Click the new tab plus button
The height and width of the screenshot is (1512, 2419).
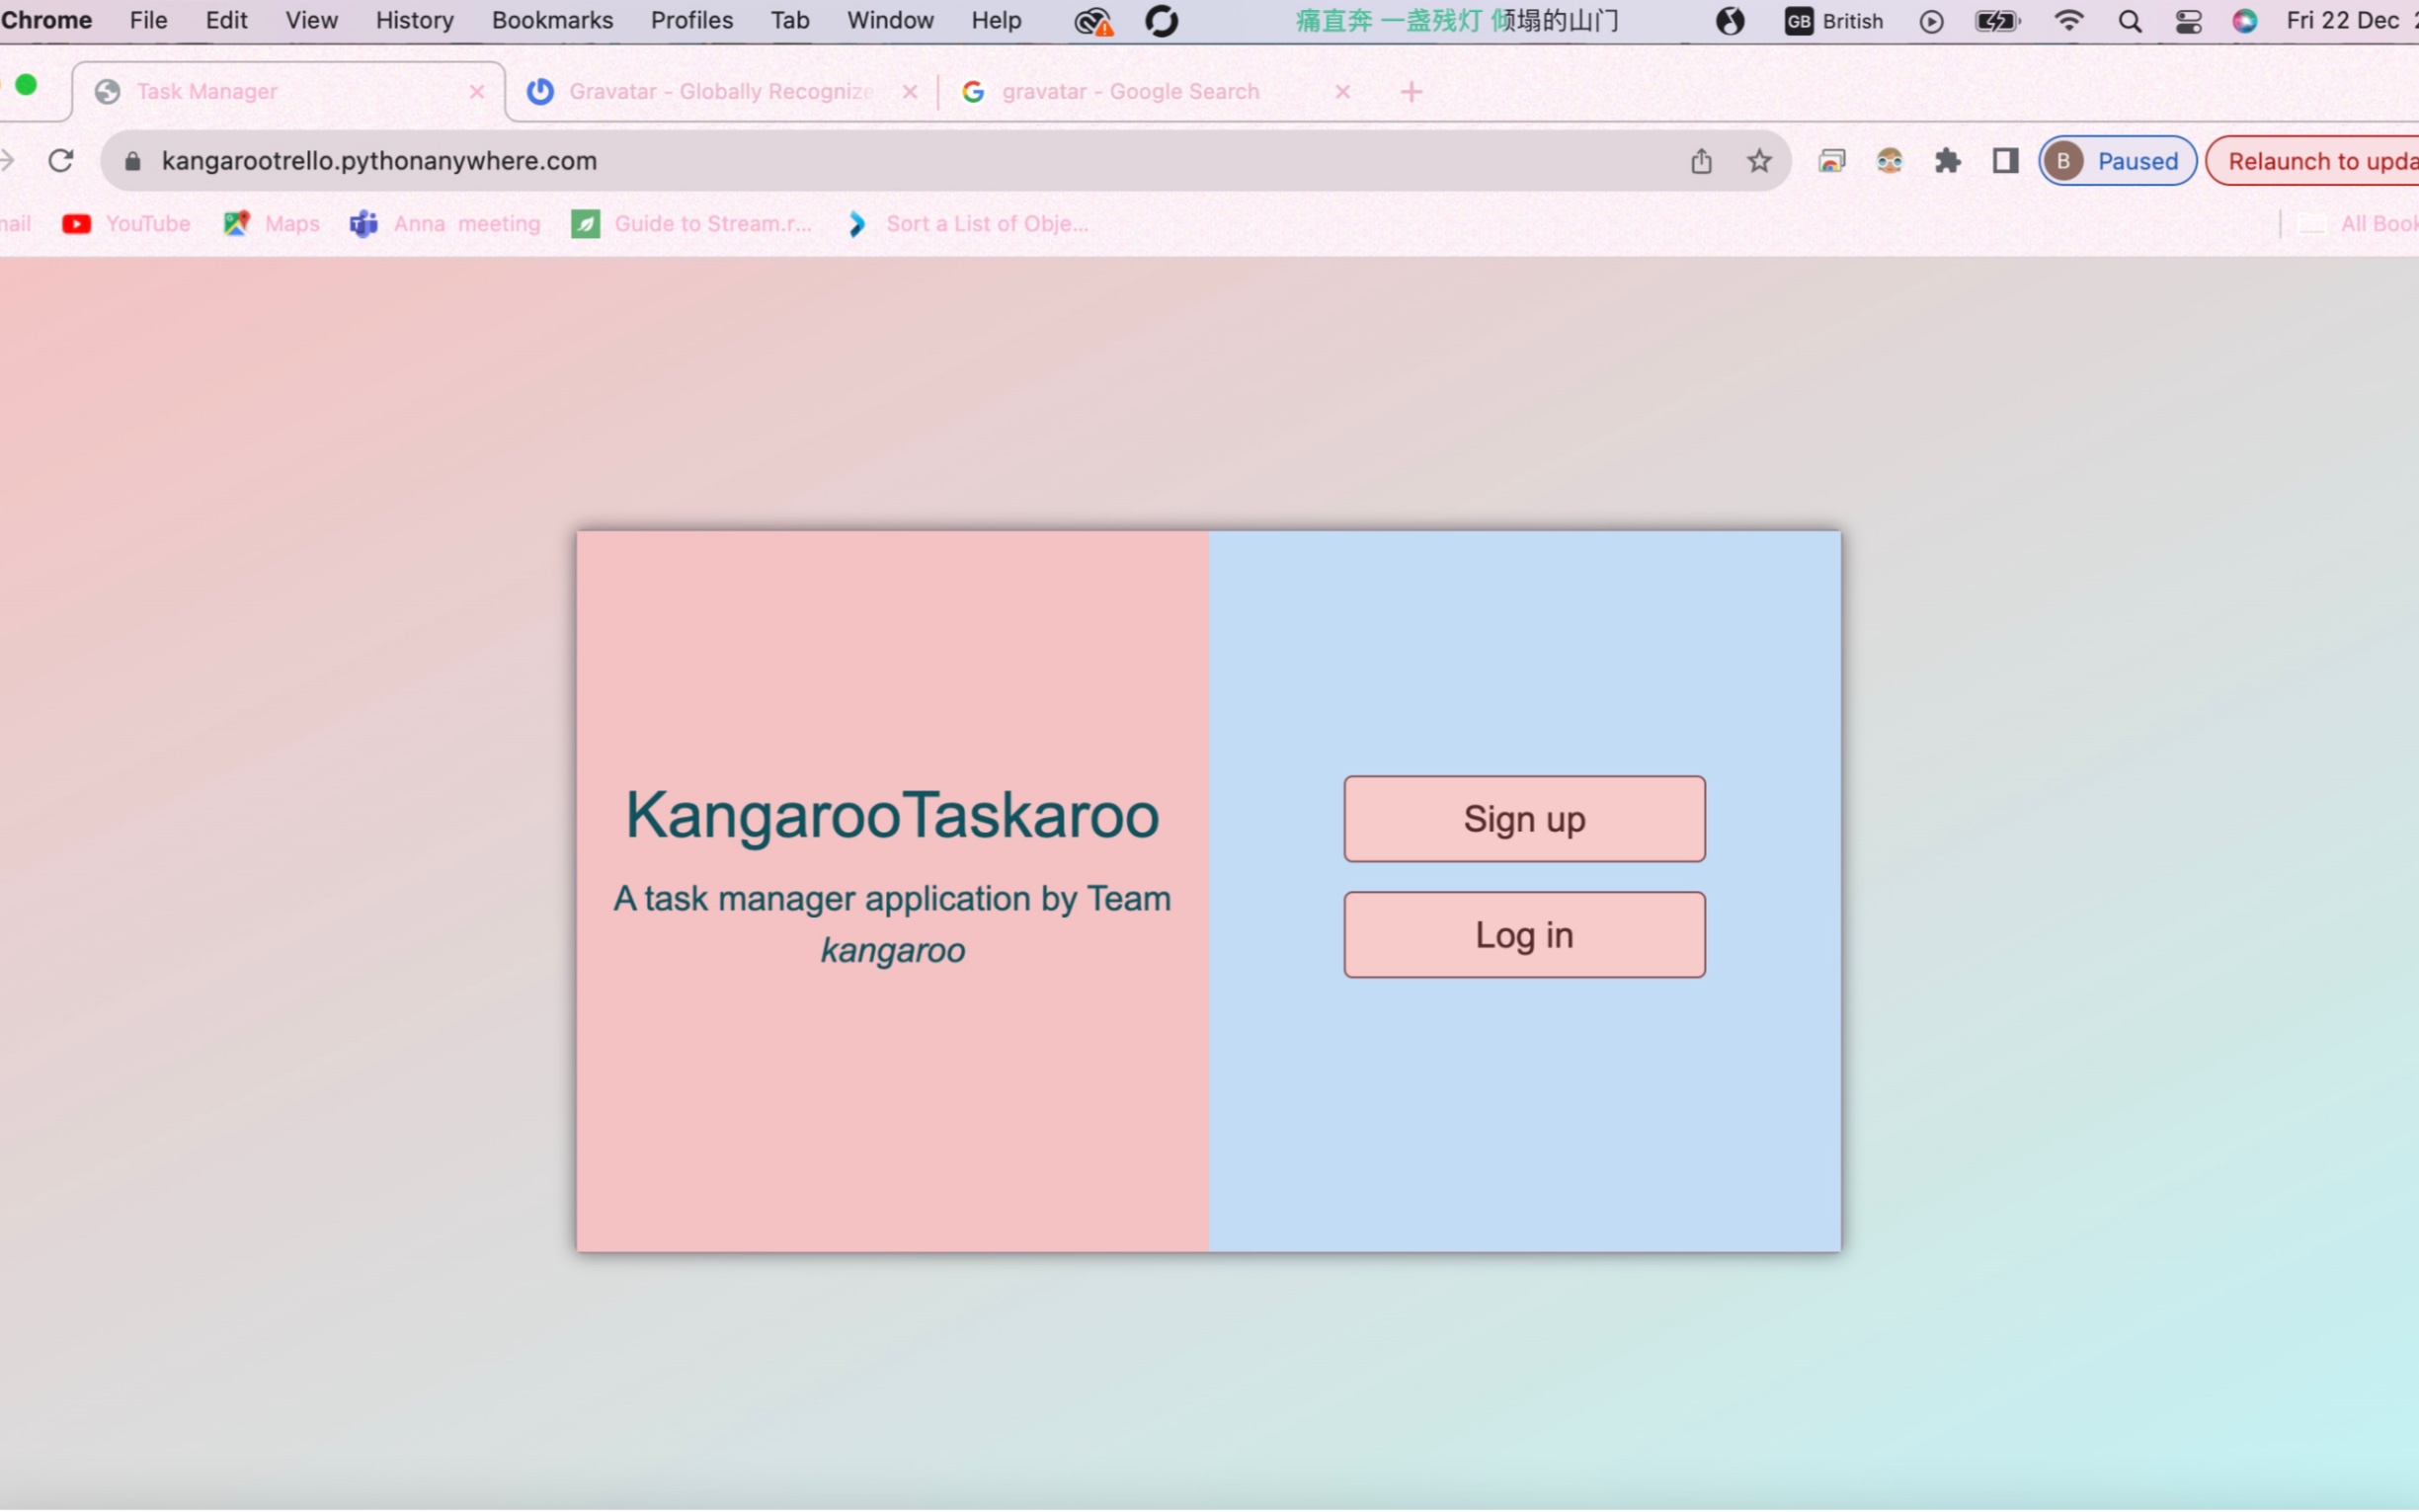point(1411,89)
